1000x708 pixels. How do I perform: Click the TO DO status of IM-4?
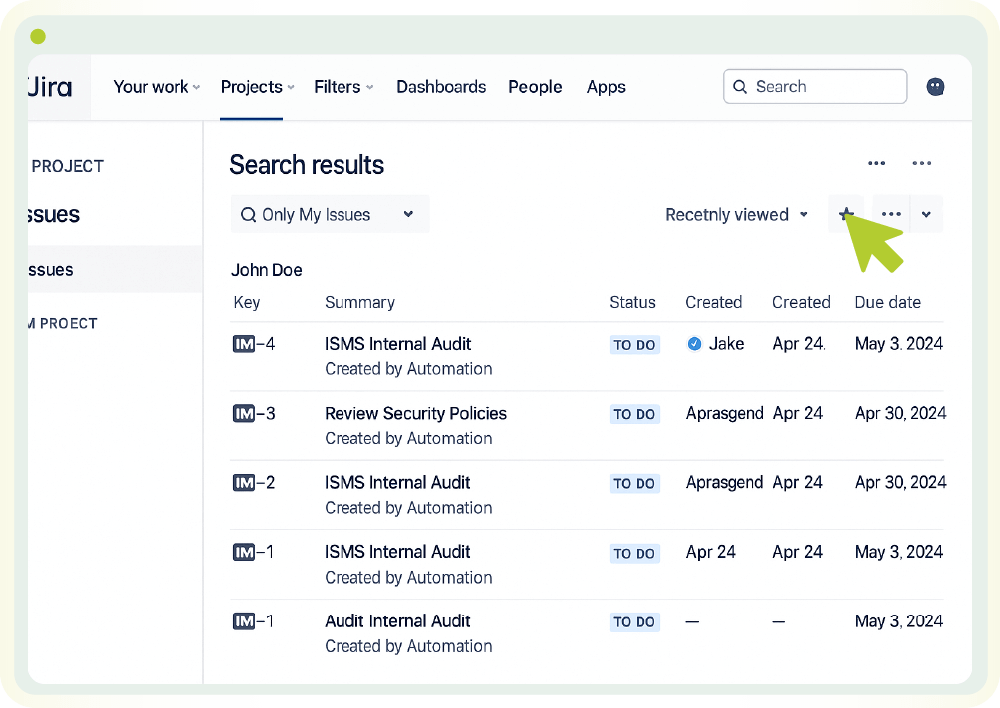coord(634,345)
